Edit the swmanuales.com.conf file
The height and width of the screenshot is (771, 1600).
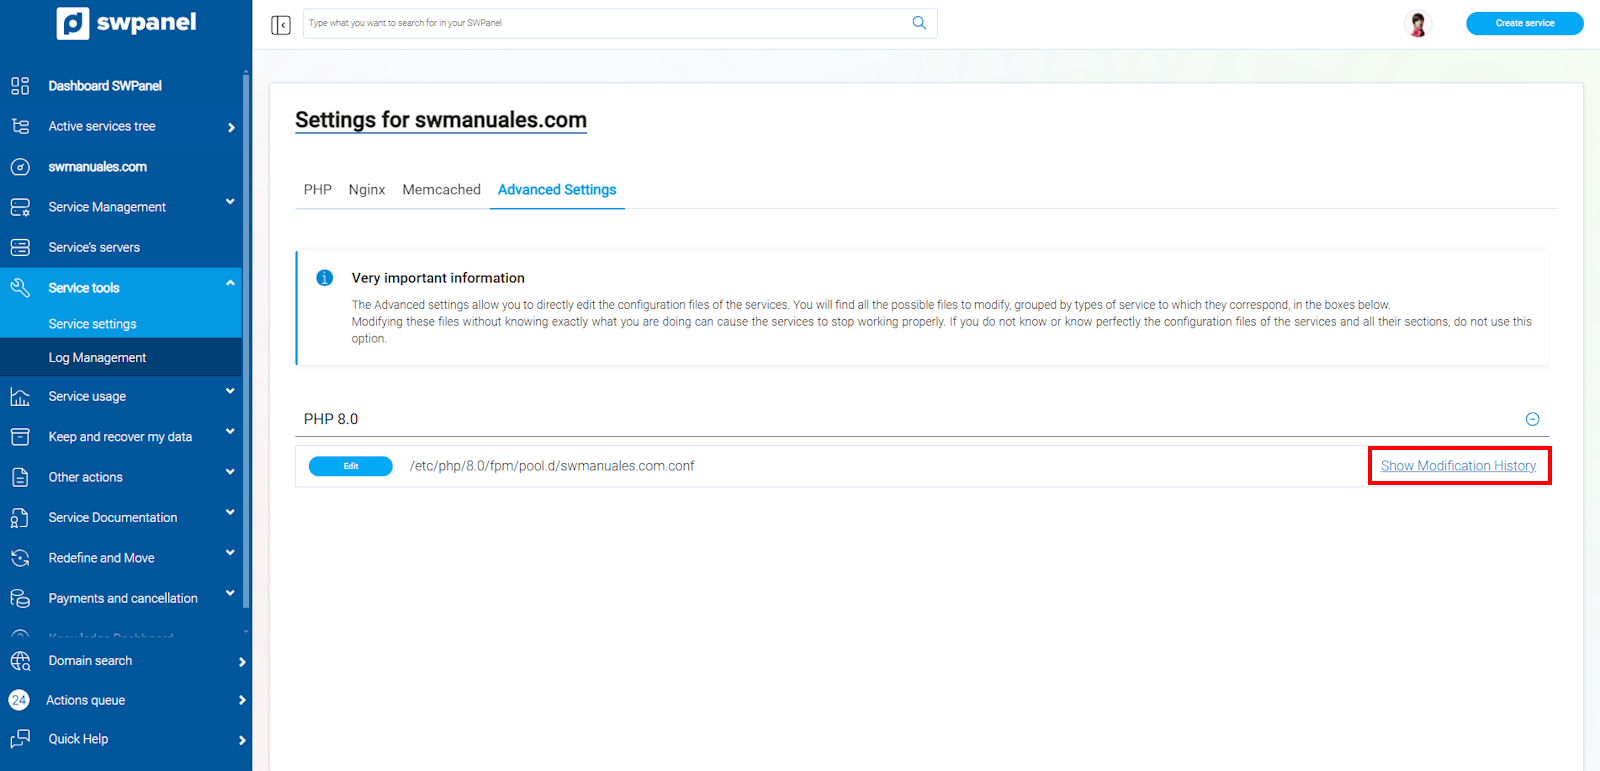point(350,466)
